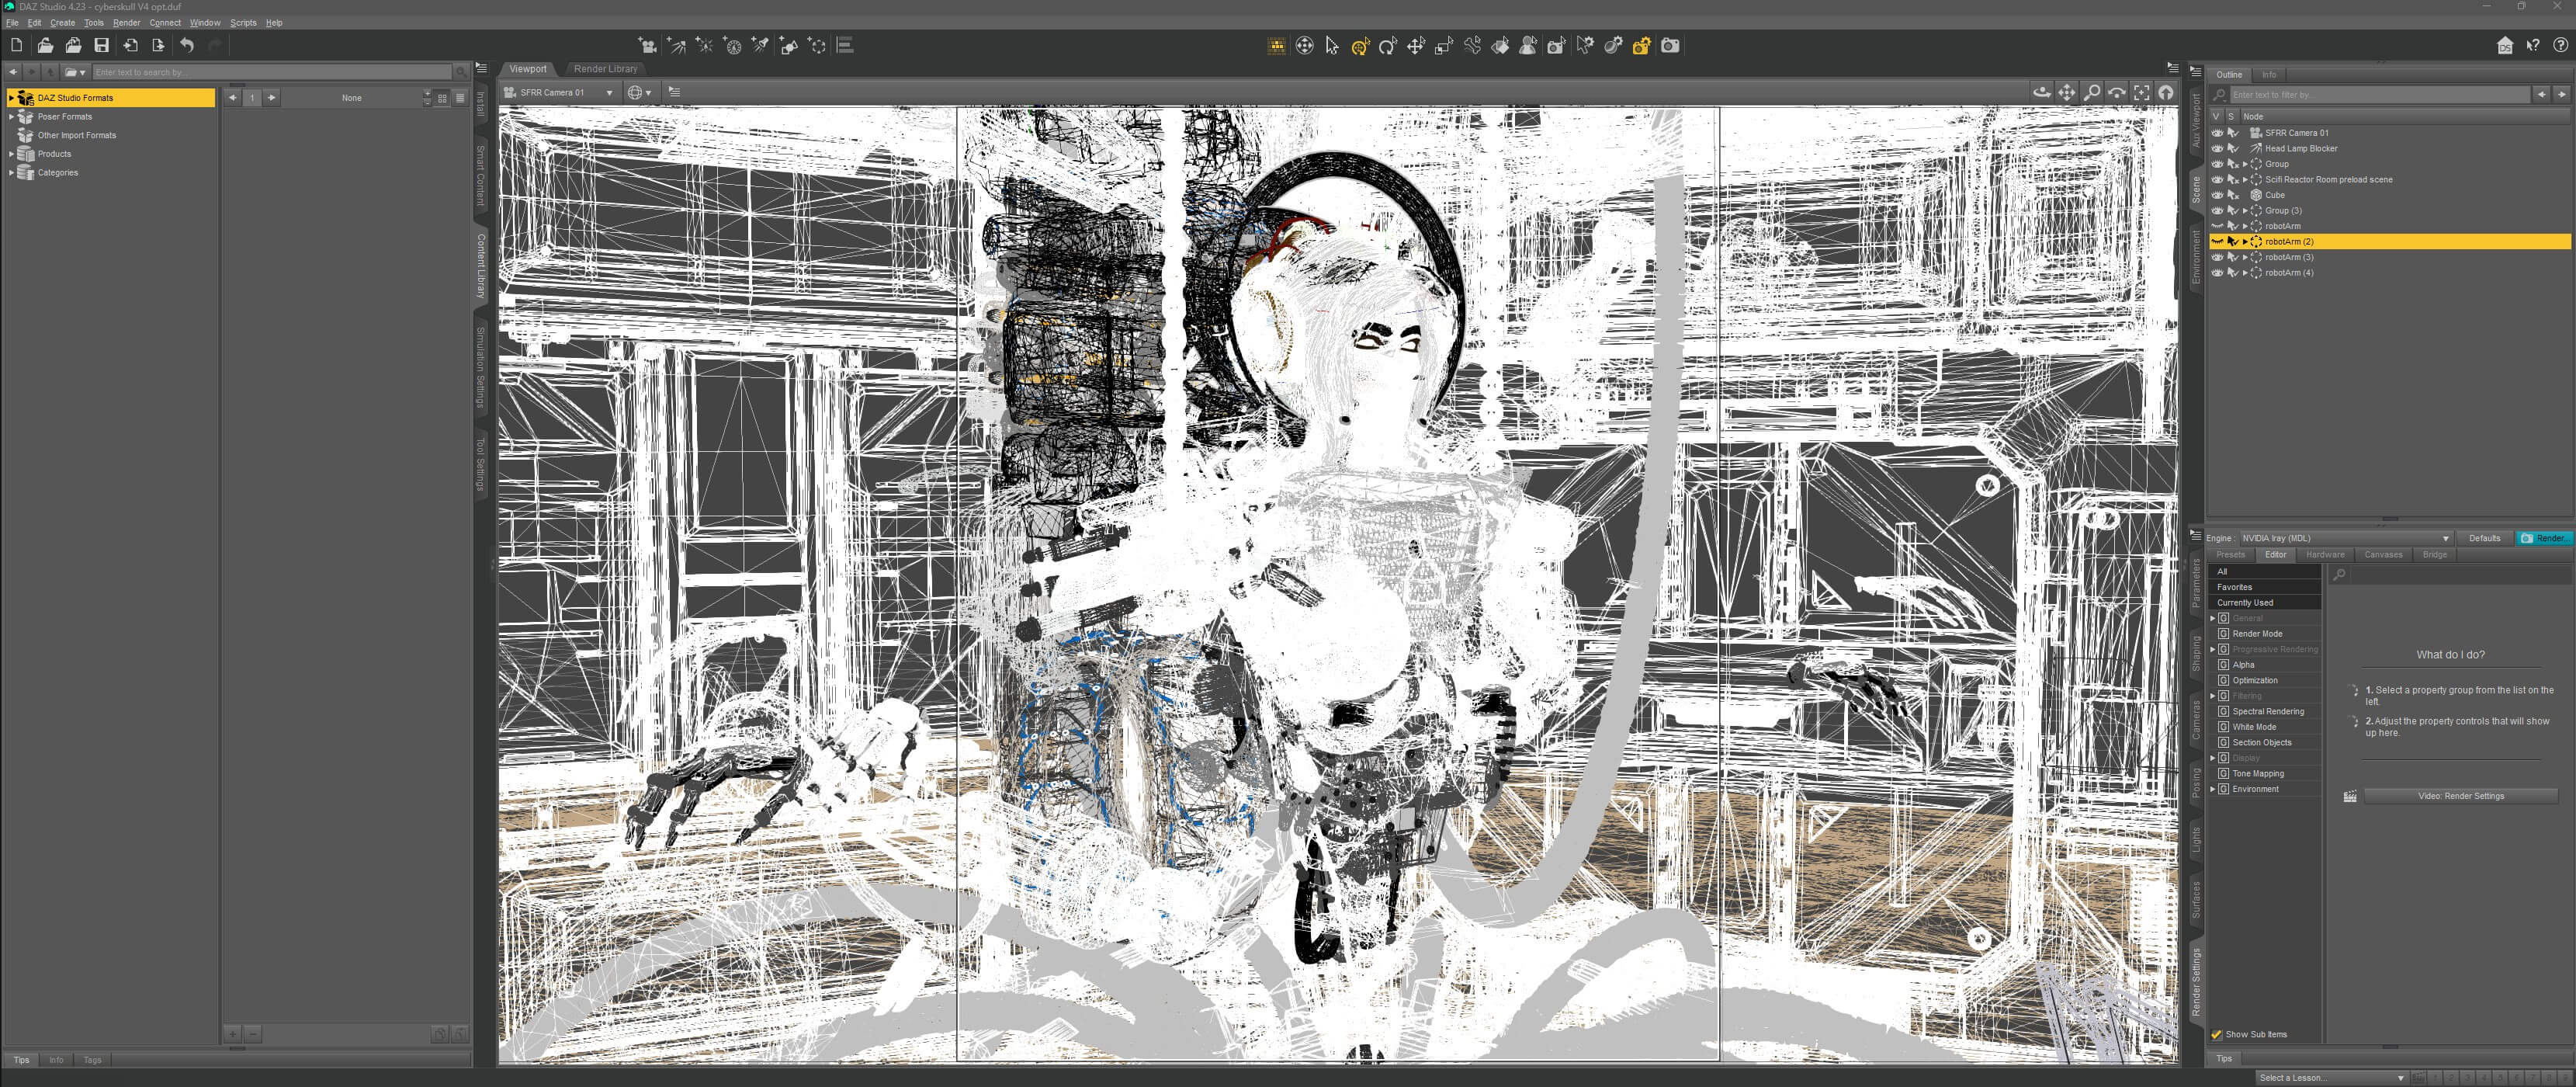Screen dimensions: 2576x1087
Task: Open the viewport draw style globe dropdown
Action: (x=639, y=92)
